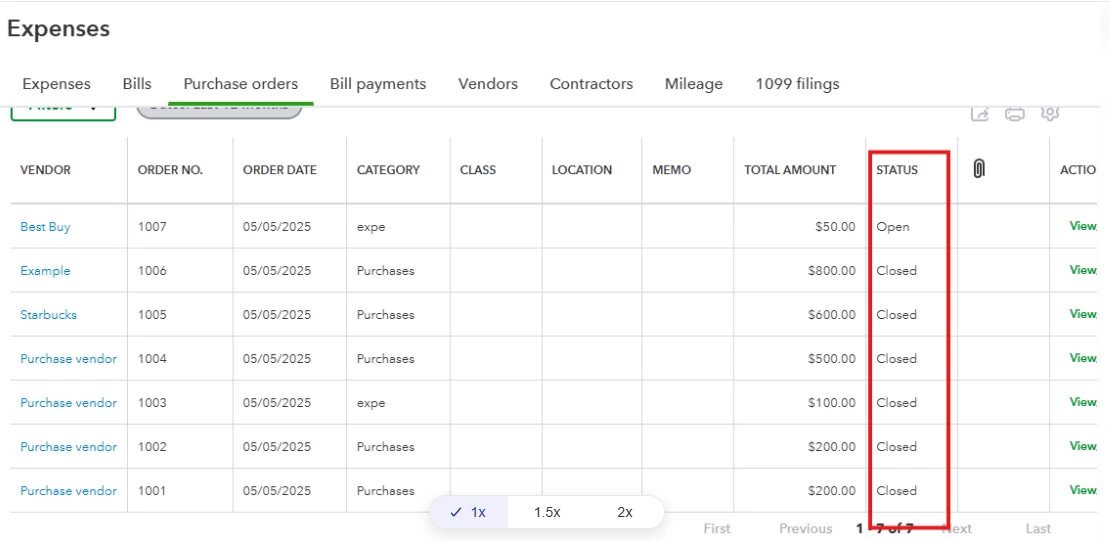Sort by the ORDER NO. column header
Viewport: 1109px width, 541px height.
[x=170, y=170]
